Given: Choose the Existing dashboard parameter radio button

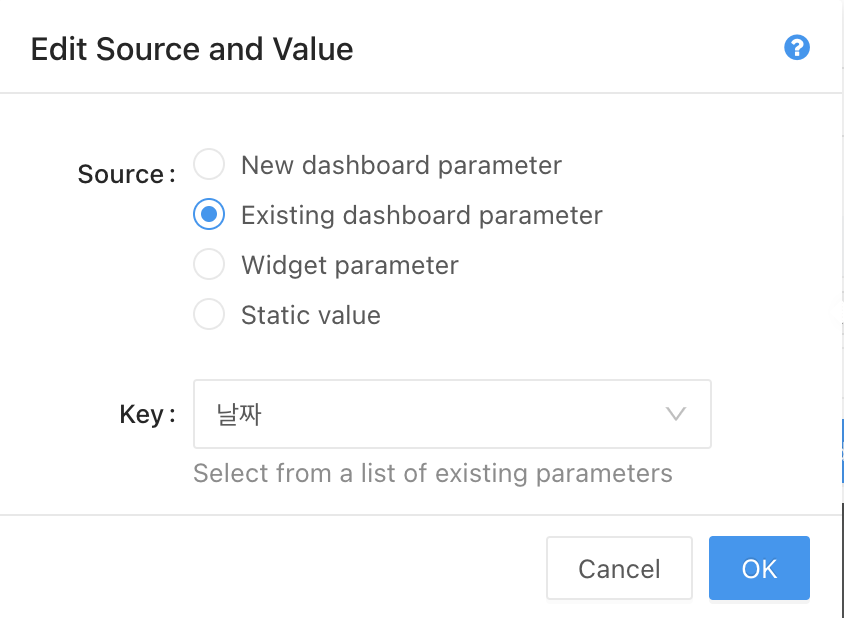Looking at the screenshot, I should coord(209,214).
